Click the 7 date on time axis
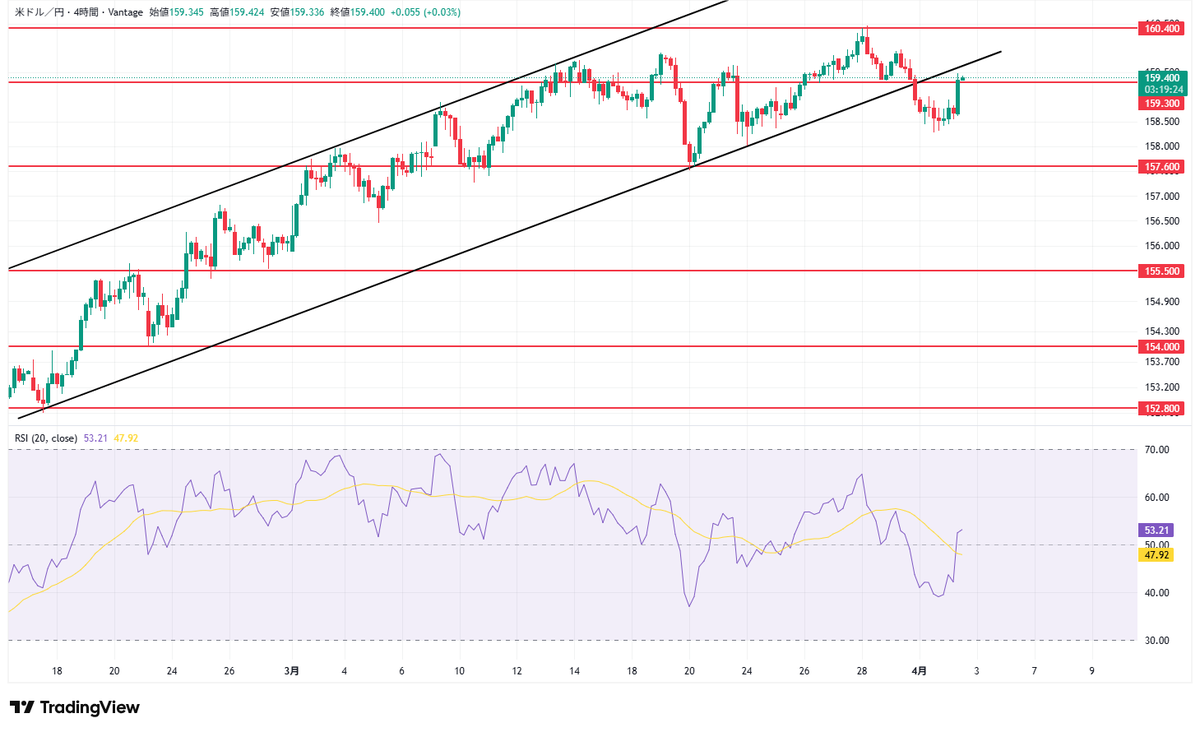Image resolution: width=1200 pixels, height=732 pixels. pos(1035,671)
